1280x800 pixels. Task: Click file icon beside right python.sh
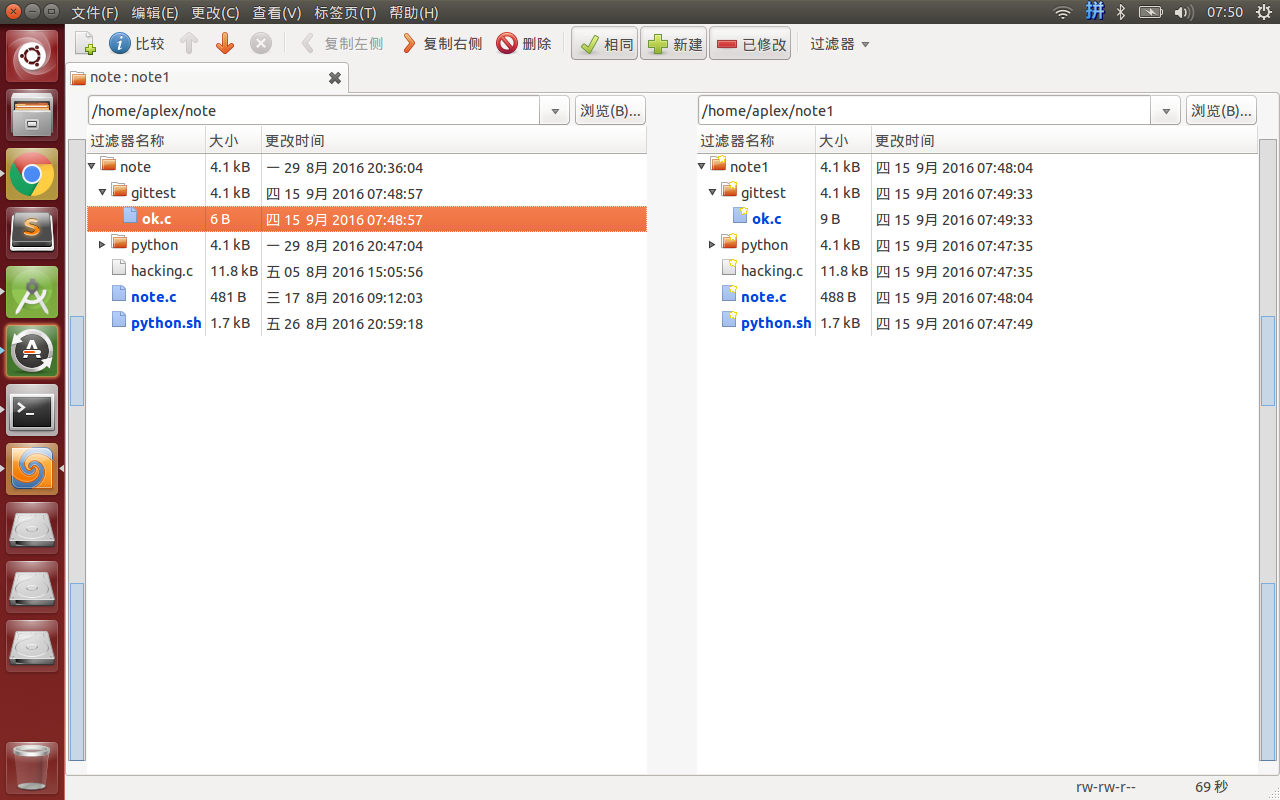pyautogui.click(x=729, y=322)
